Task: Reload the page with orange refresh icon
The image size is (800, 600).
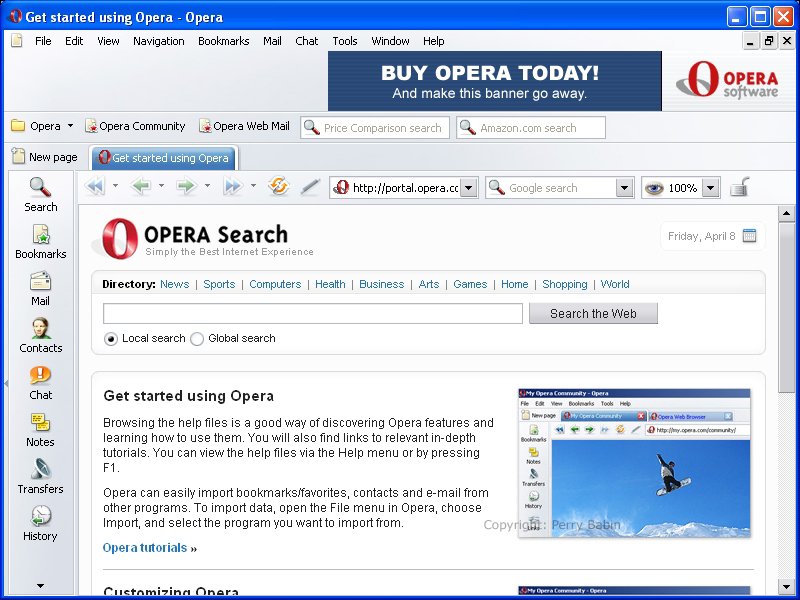Action: pos(279,186)
